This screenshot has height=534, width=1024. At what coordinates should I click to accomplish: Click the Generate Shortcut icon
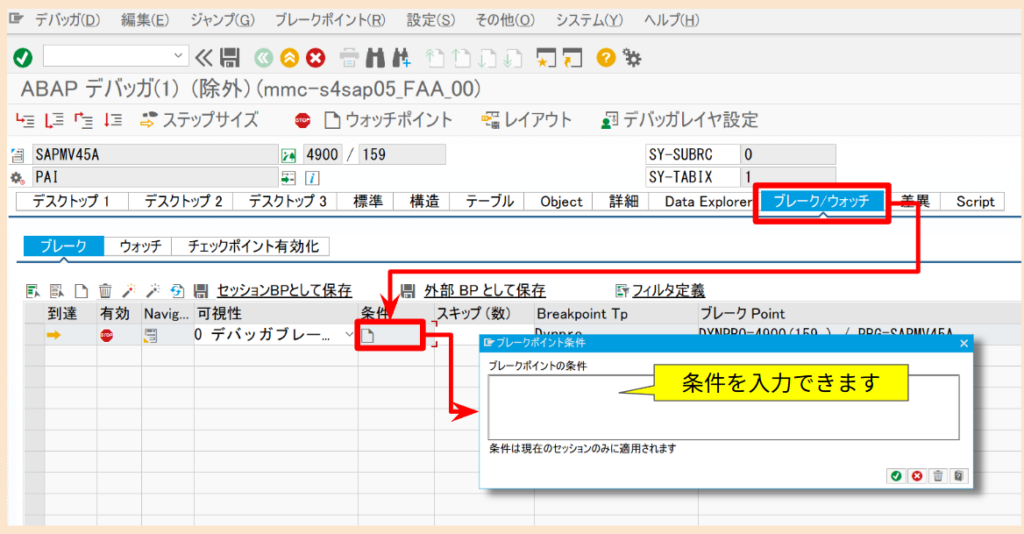[572, 58]
